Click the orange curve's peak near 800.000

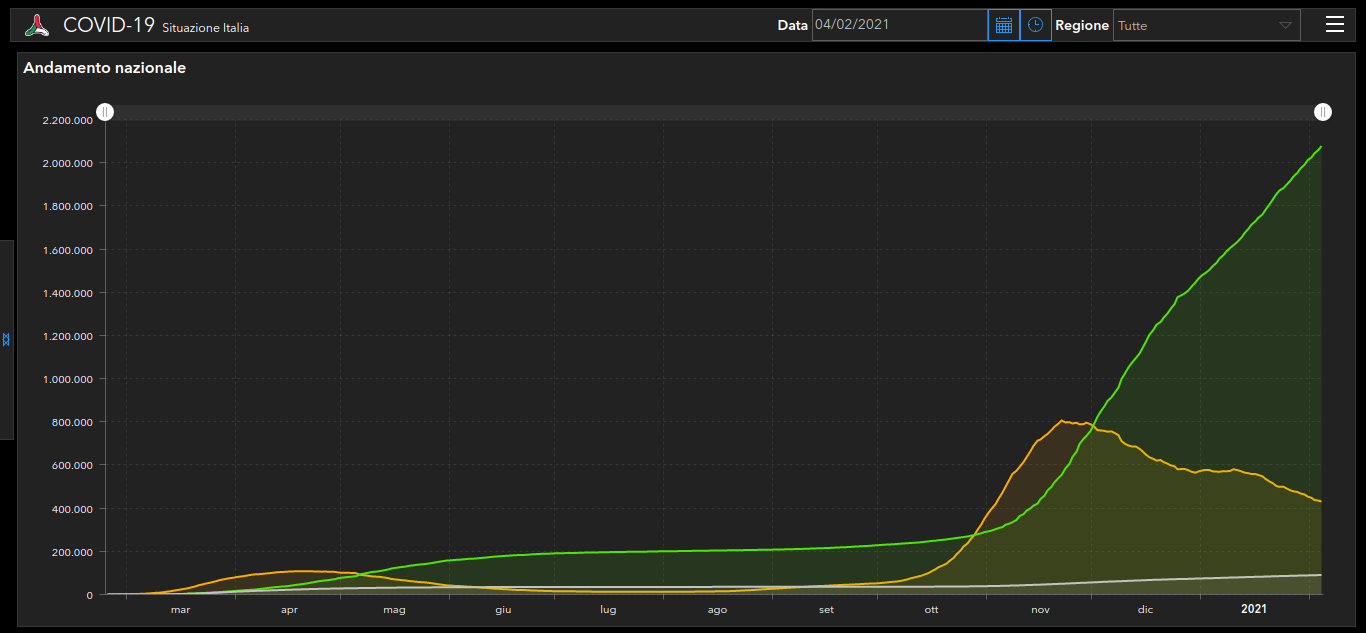1061,421
